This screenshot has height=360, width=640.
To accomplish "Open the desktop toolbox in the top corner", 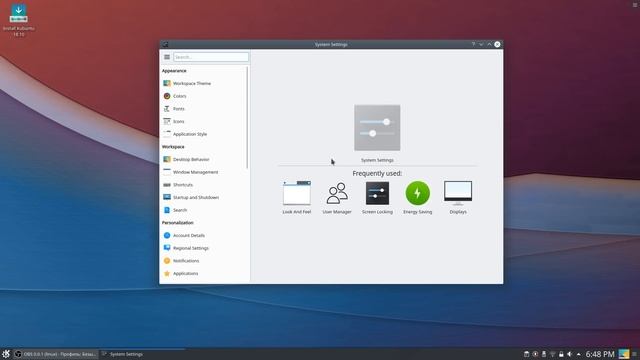I will pyautogui.click(x=635, y=5).
